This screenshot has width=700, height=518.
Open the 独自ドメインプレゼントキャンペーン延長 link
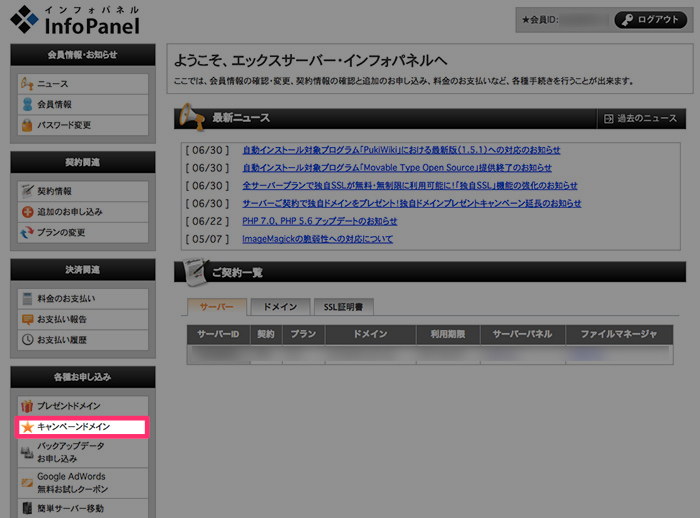pos(412,204)
